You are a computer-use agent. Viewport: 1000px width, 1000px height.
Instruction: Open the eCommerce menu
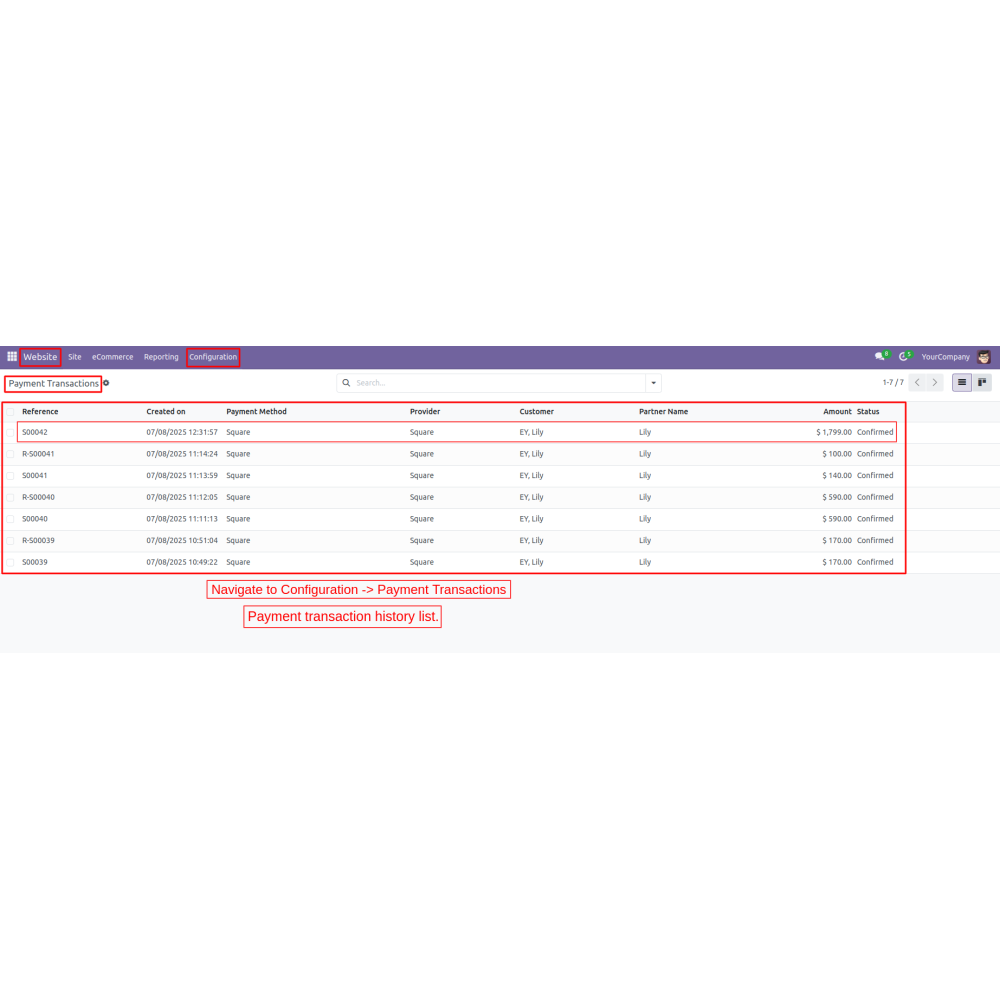(x=112, y=357)
